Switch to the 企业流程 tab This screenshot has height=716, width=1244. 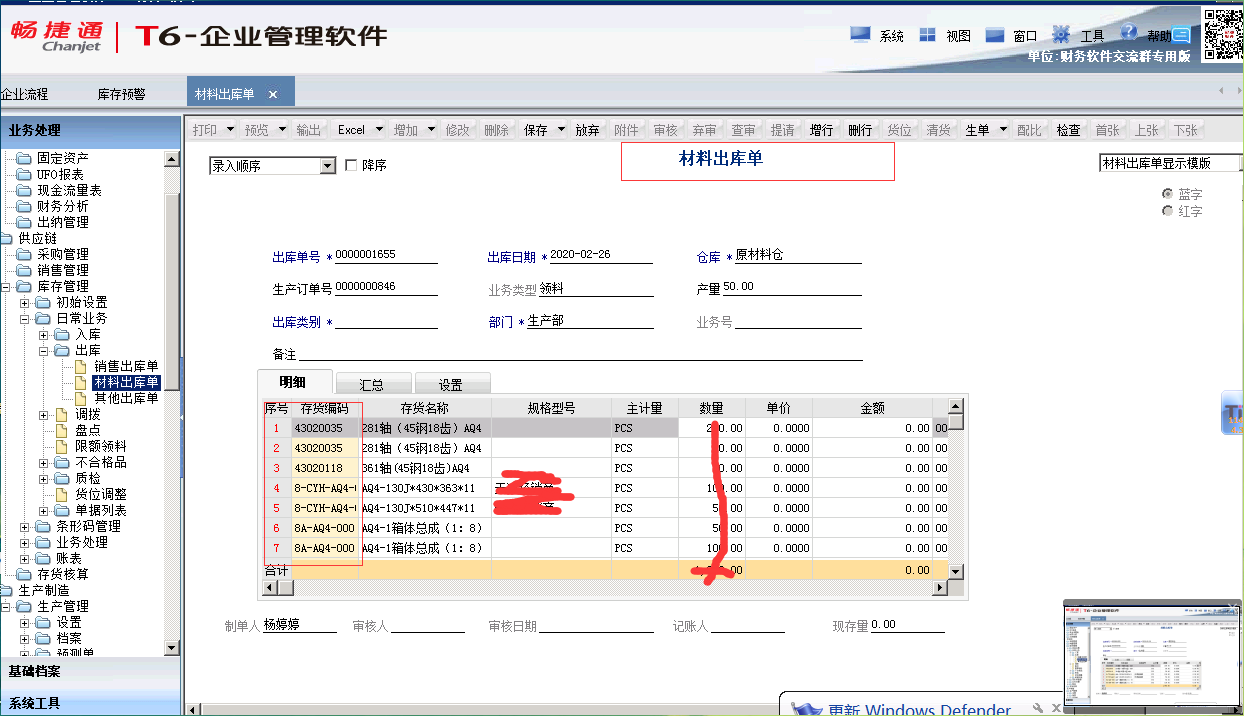click(24, 94)
